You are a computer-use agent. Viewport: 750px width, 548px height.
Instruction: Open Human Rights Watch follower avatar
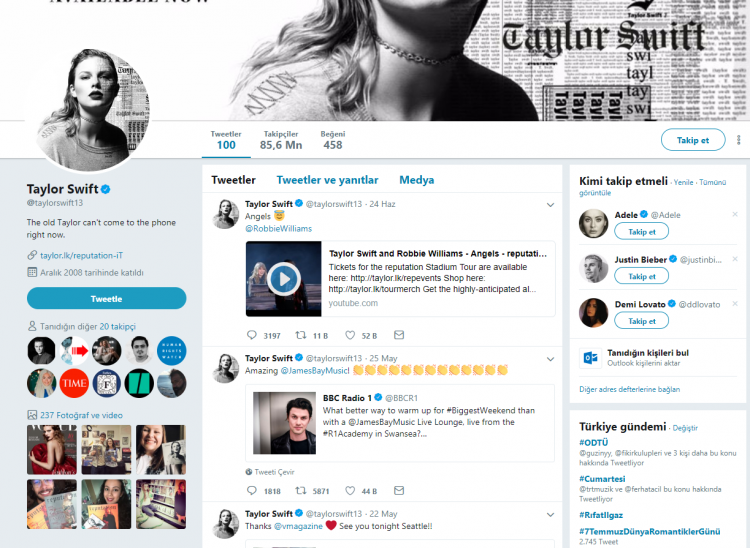171,351
